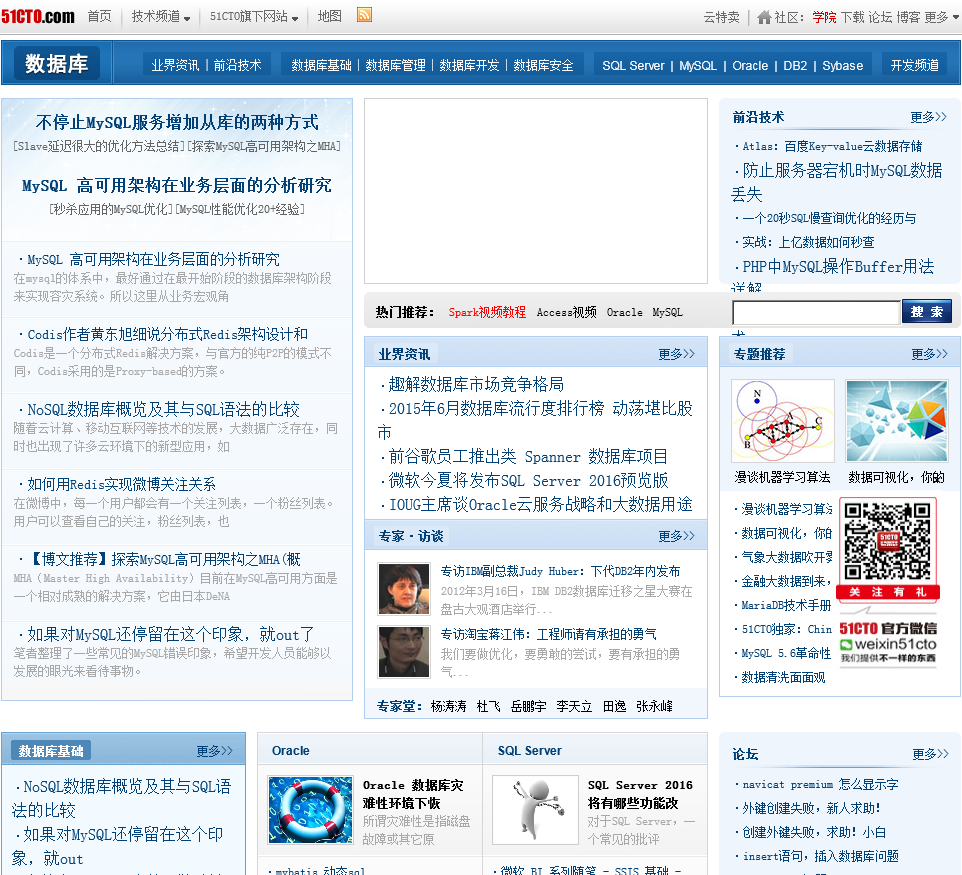962x875 pixels.
Task: Open 气象大数据吹开 topic link
Action: click(x=787, y=557)
